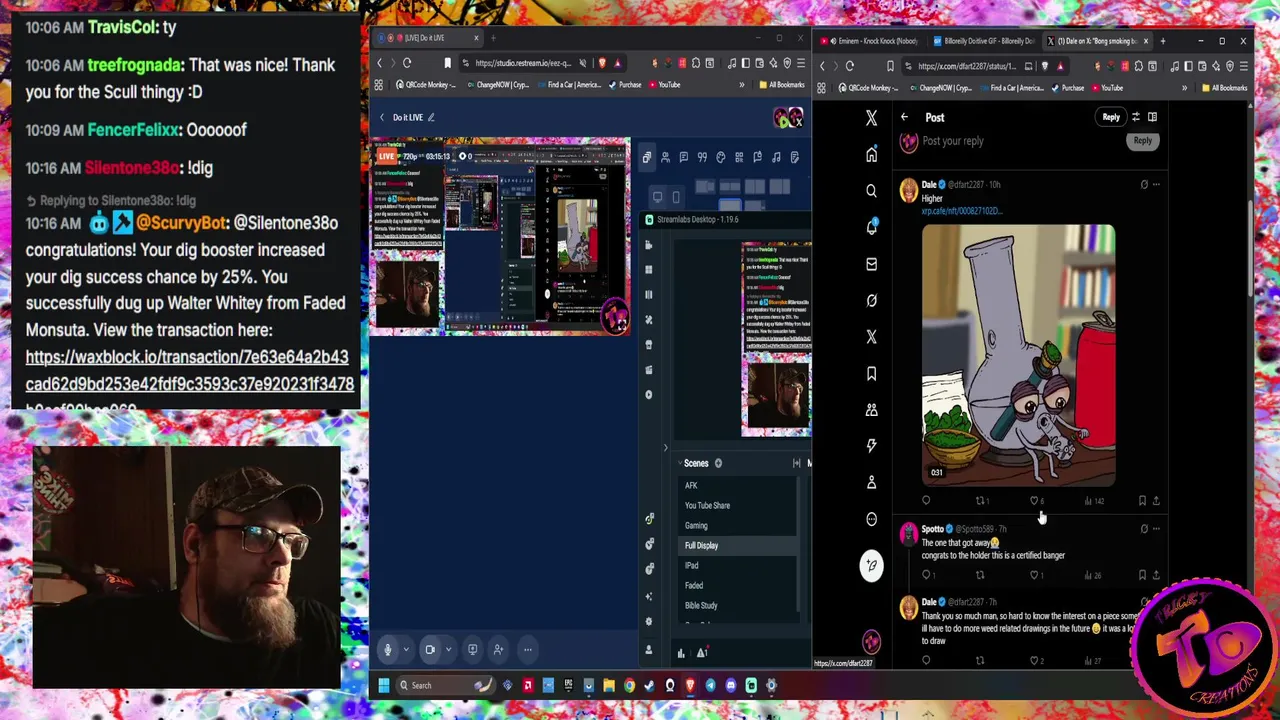Viewport: 1280px width, 720px height.
Task: Go back with arrow next to Do it LIVE
Action: pyautogui.click(x=381, y=117)
